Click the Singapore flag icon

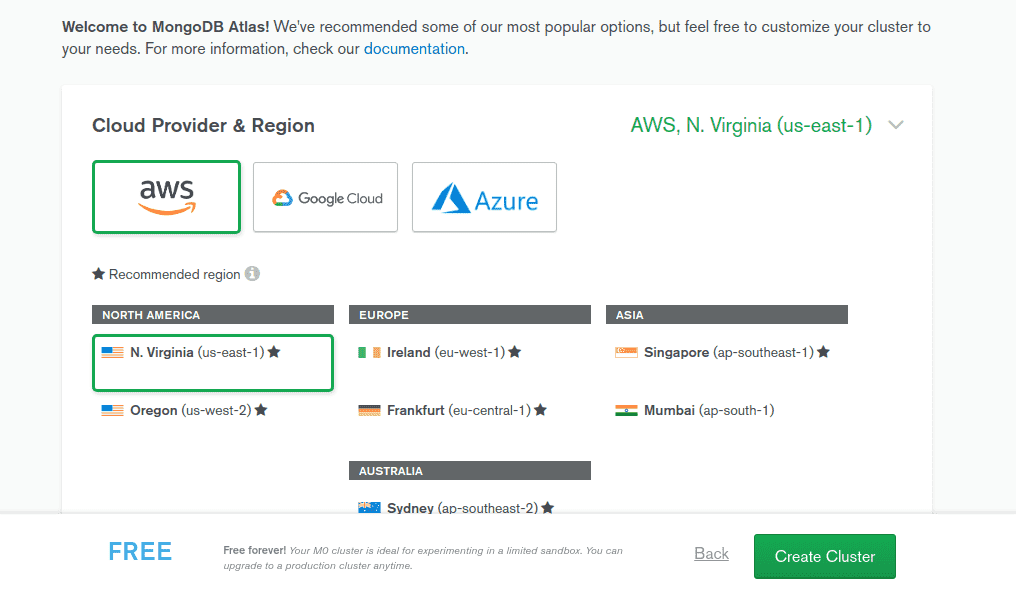pyautogui.click(x=626, y=352)
